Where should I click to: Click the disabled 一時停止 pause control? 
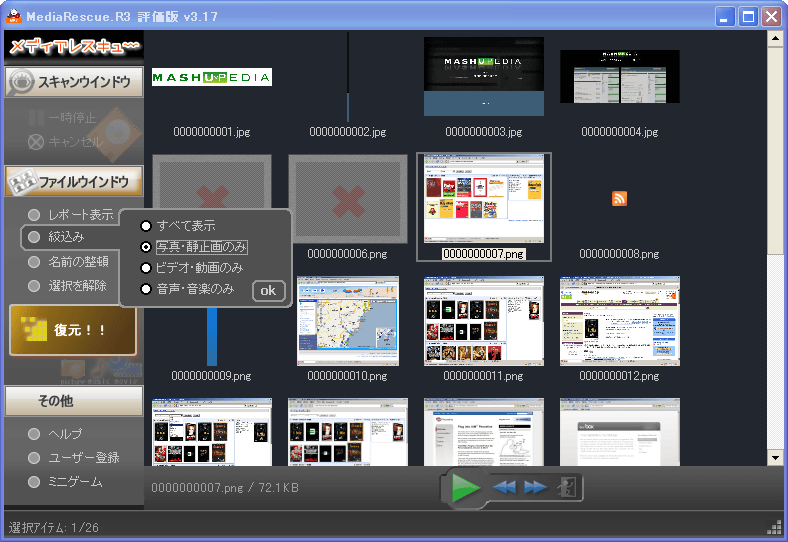pos(62,118)
